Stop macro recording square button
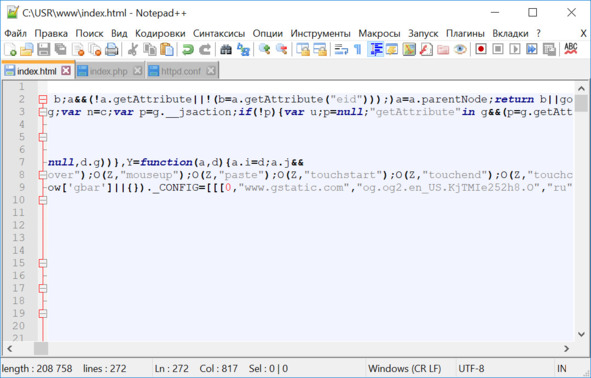Image resolution: width=591 pixels, height=378 pixels. [x=498, y=49]
